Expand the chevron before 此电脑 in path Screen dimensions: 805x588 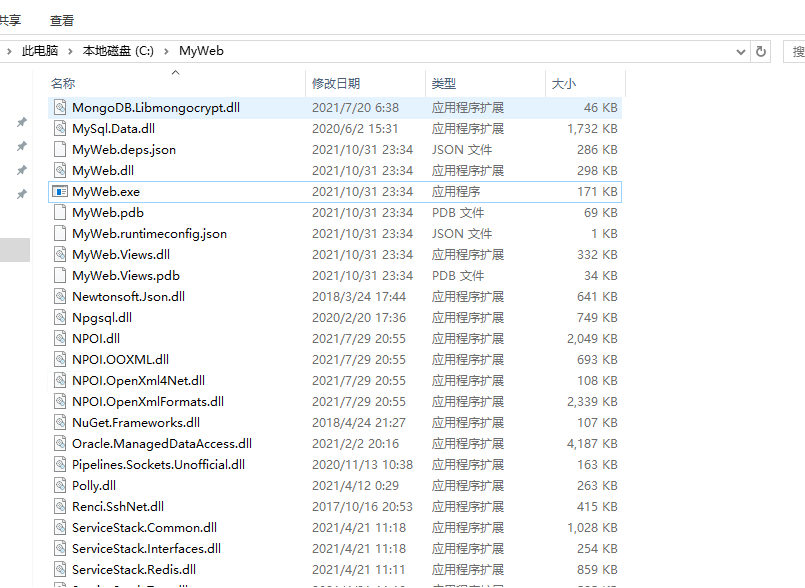9,51
